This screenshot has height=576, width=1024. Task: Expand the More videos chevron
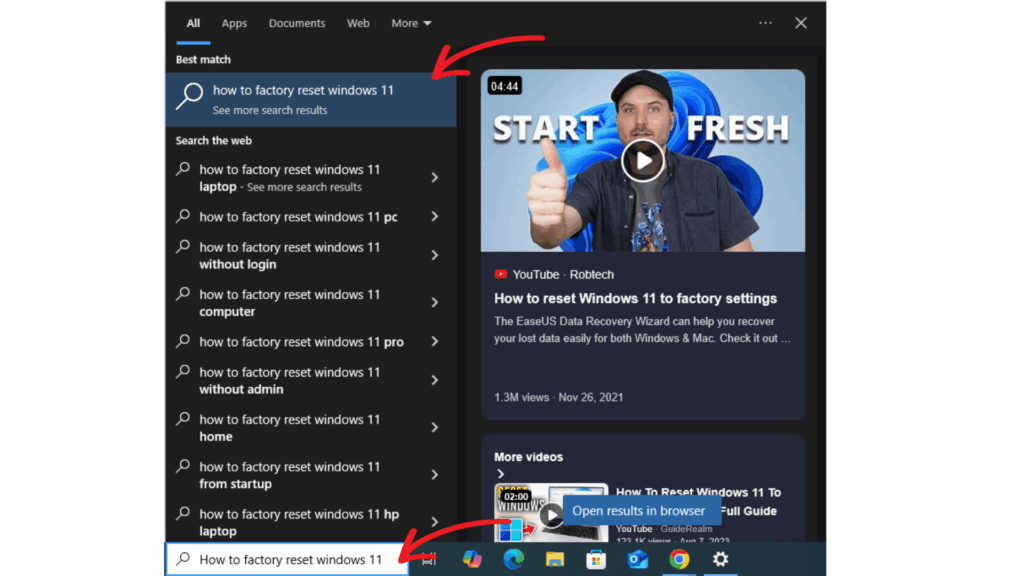point(501,474)
